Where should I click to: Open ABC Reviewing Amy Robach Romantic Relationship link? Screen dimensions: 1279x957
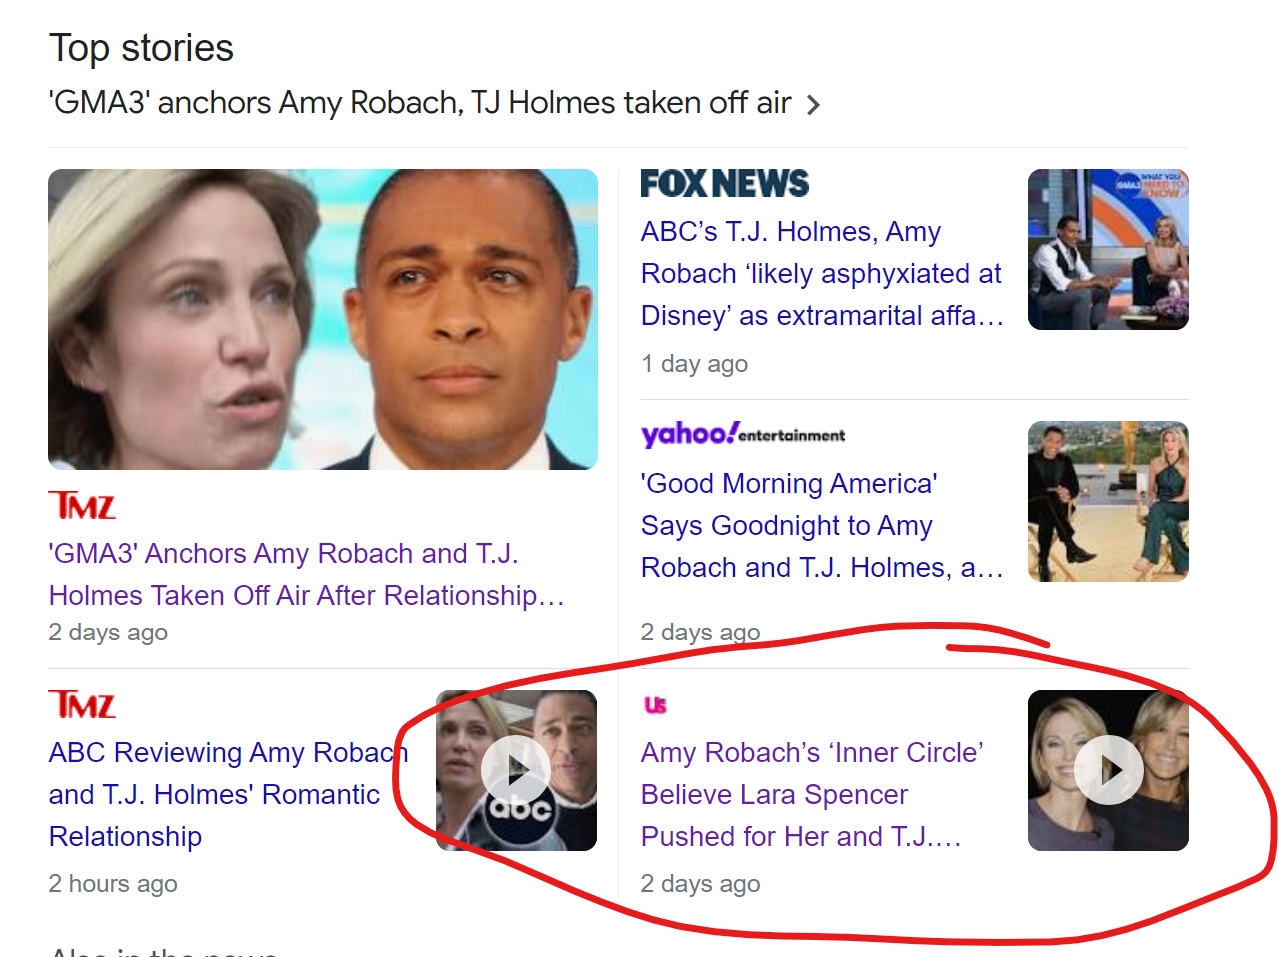[x=228, y=794]
